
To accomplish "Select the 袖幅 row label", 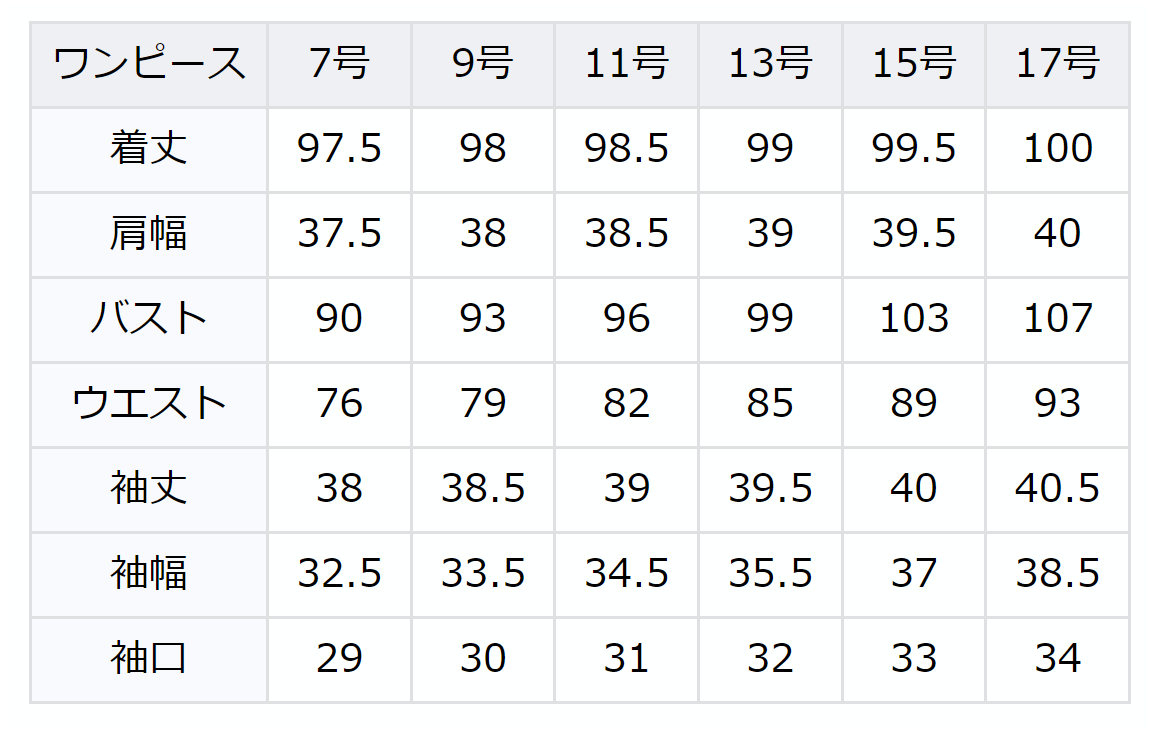I will click(149, 574).
